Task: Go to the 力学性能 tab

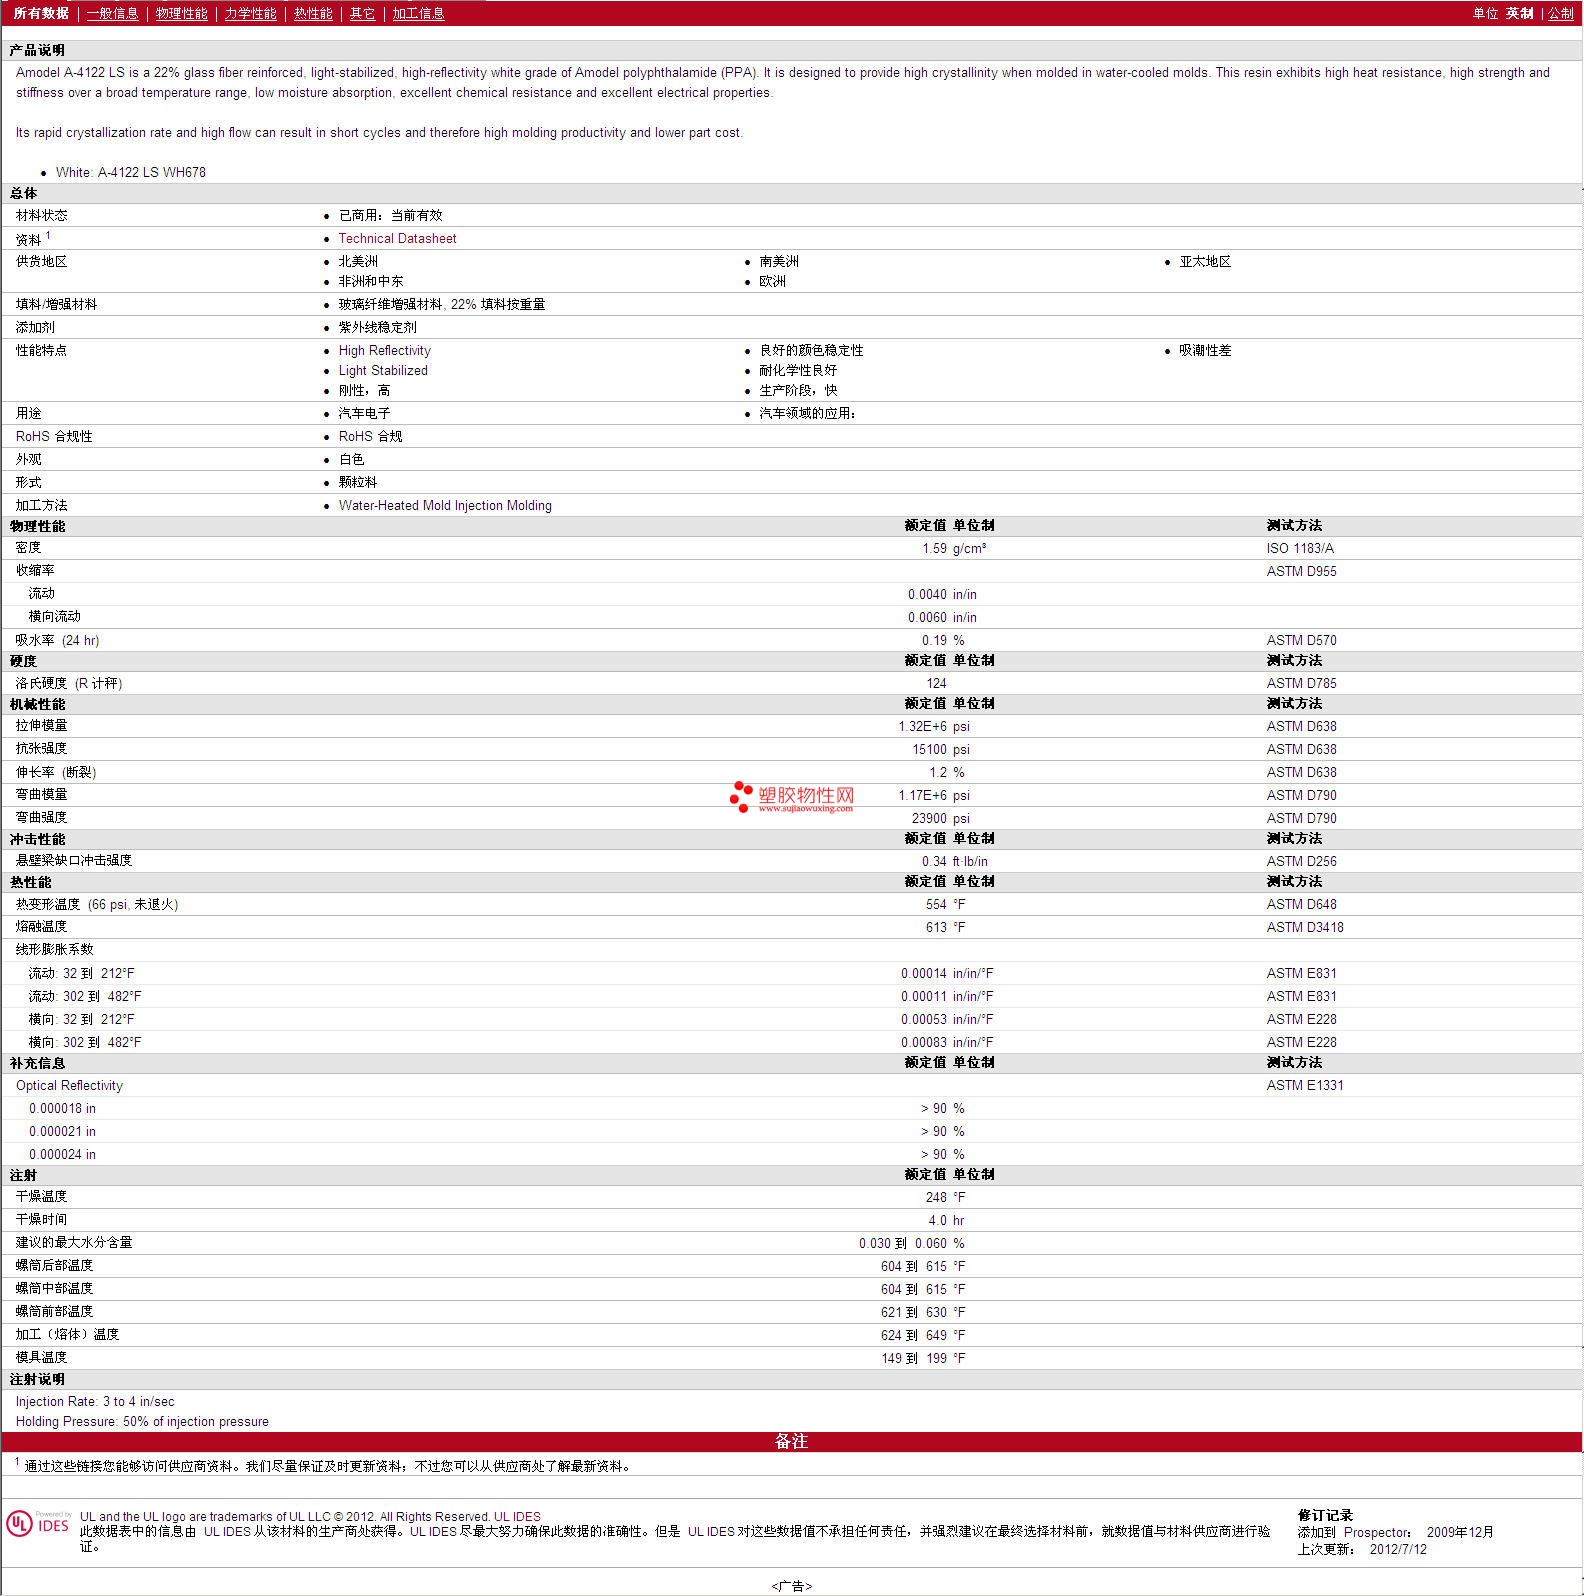Action: pos(250,13)
